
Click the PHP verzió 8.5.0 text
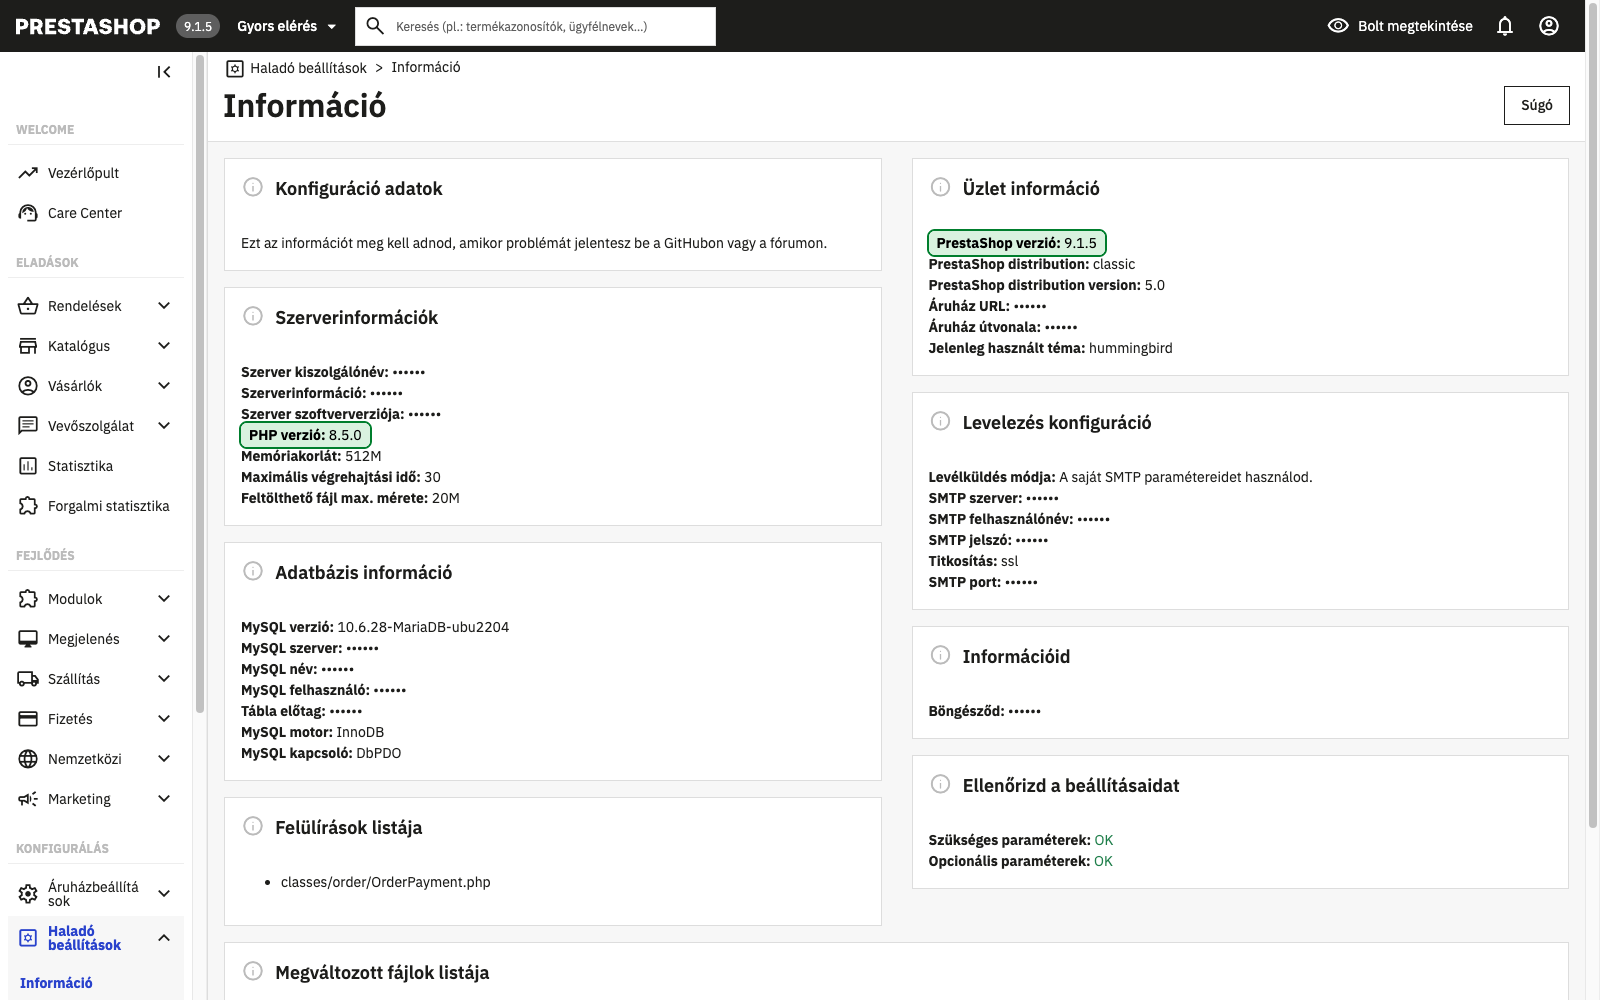tap(305, 435)
